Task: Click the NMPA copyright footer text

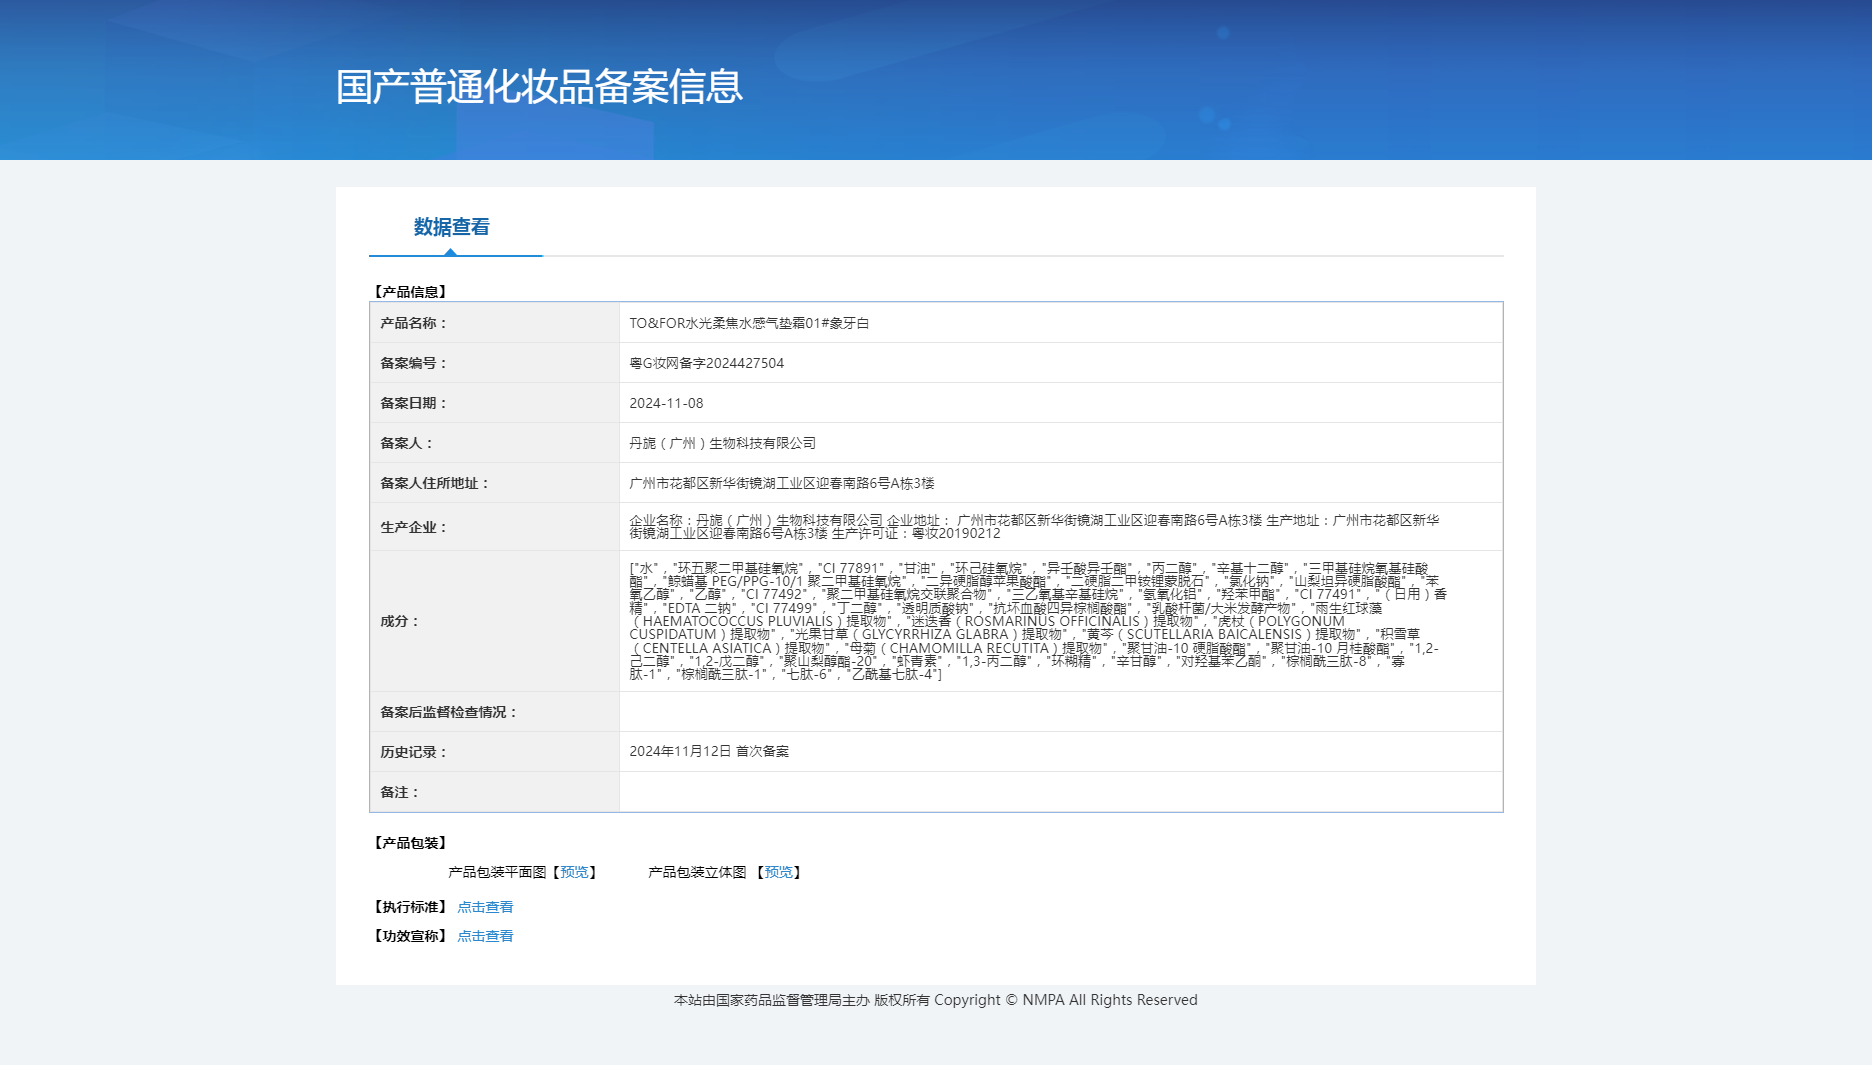Action: (x=935, y=1000)
